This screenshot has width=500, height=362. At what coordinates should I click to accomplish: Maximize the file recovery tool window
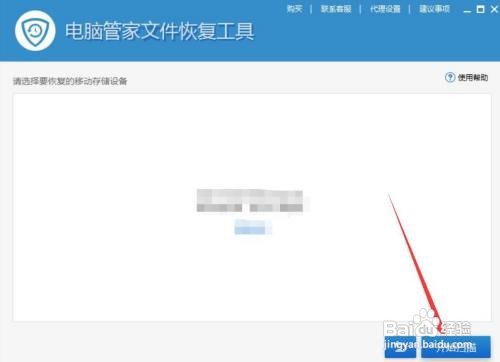pyautogui.click(x=481, y=9)
